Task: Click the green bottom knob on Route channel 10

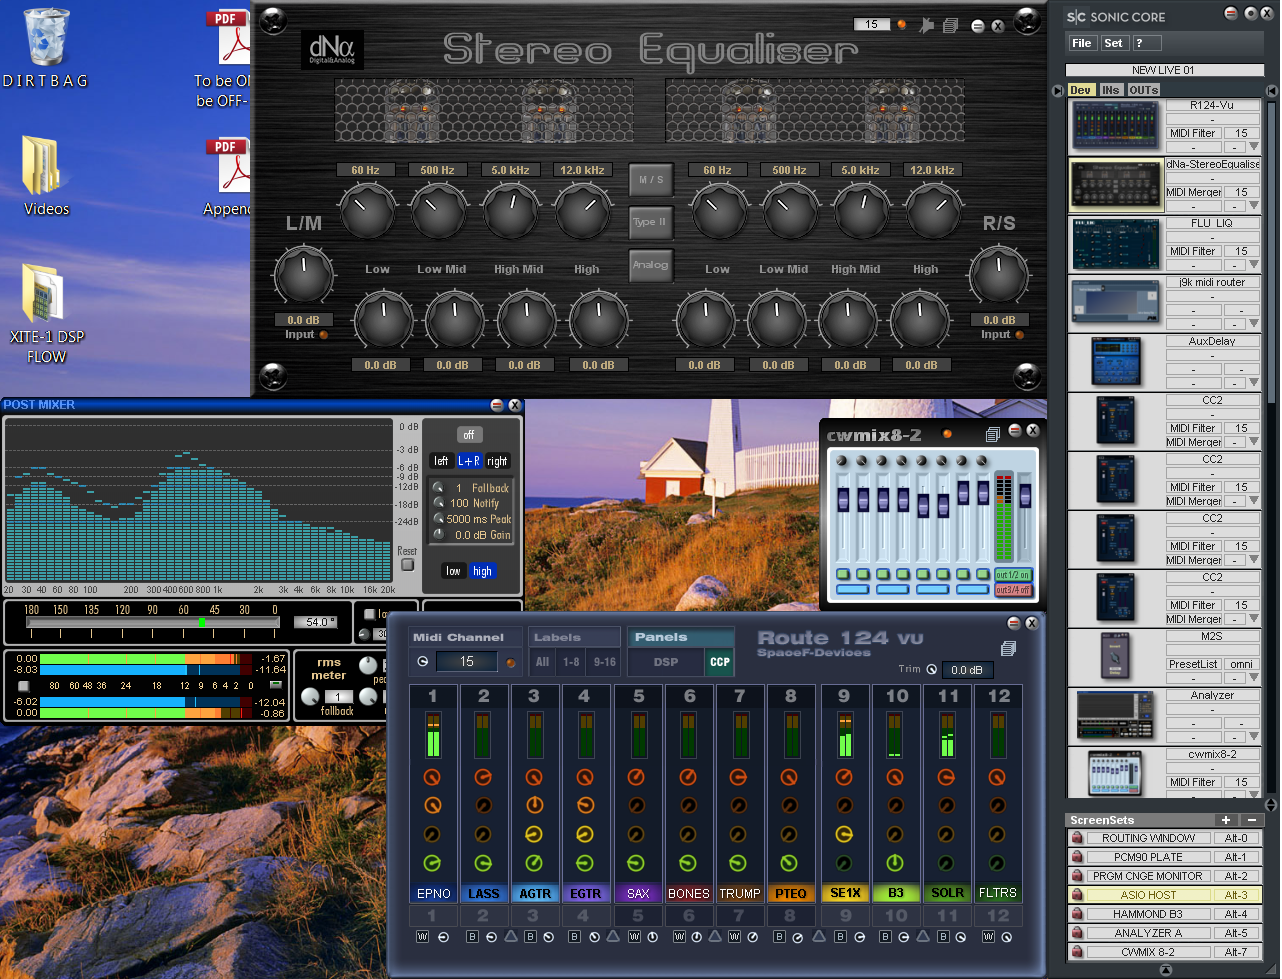Action: pyautogui.click(x=894, y=862)
